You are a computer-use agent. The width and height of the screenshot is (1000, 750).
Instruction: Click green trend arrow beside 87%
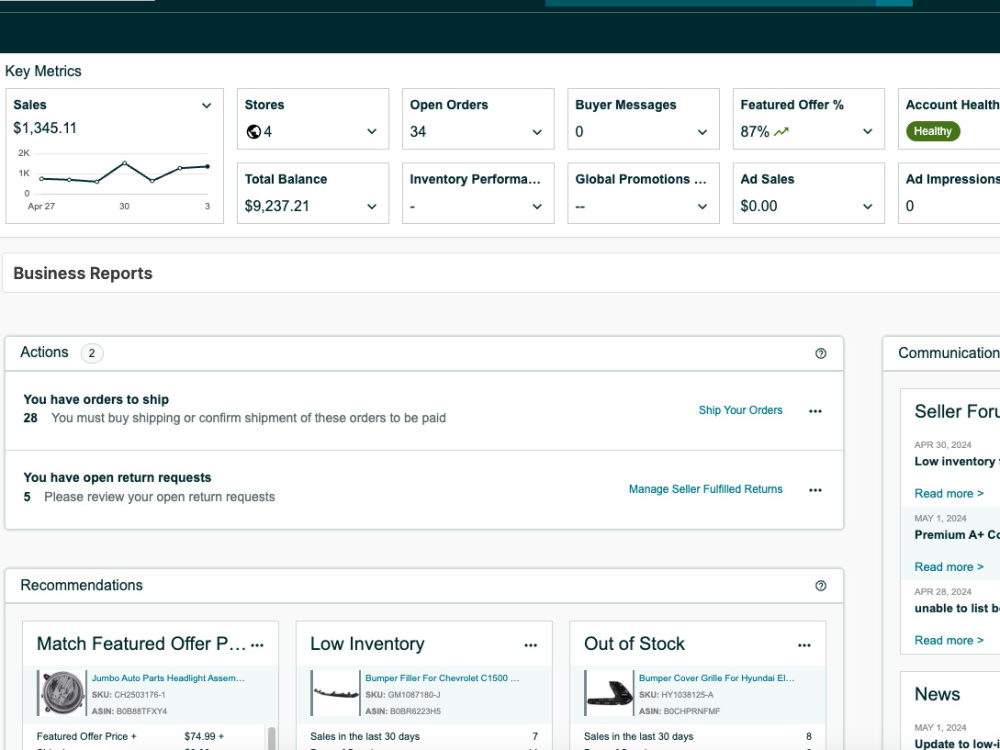[781, 132]
